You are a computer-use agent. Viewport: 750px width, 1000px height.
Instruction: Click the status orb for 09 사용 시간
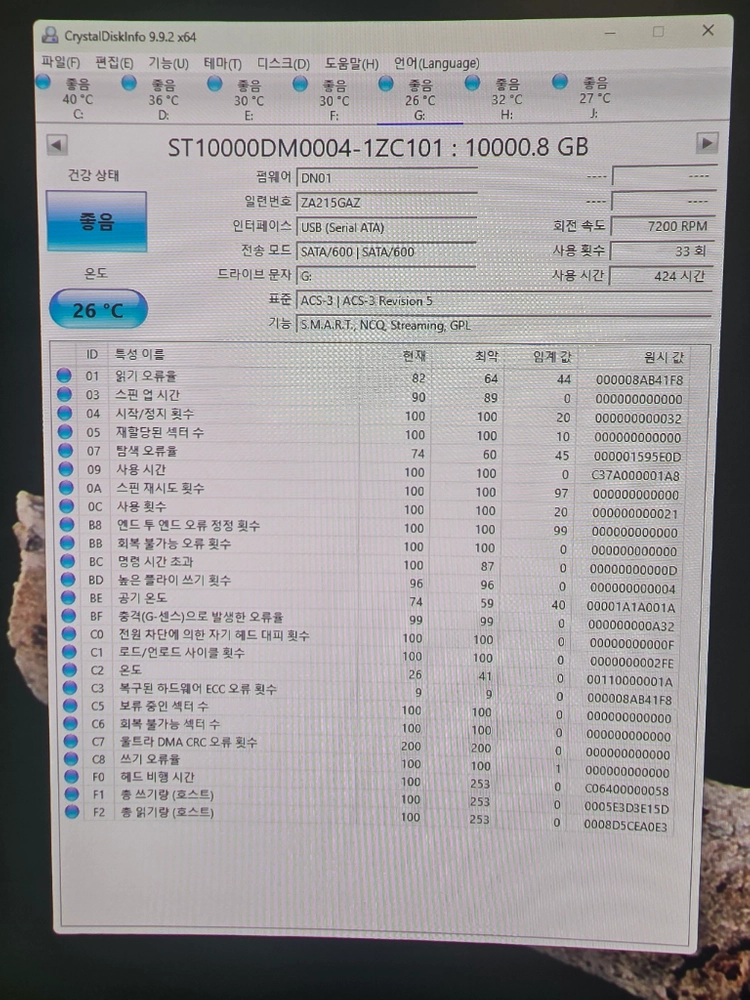point(66,469)
